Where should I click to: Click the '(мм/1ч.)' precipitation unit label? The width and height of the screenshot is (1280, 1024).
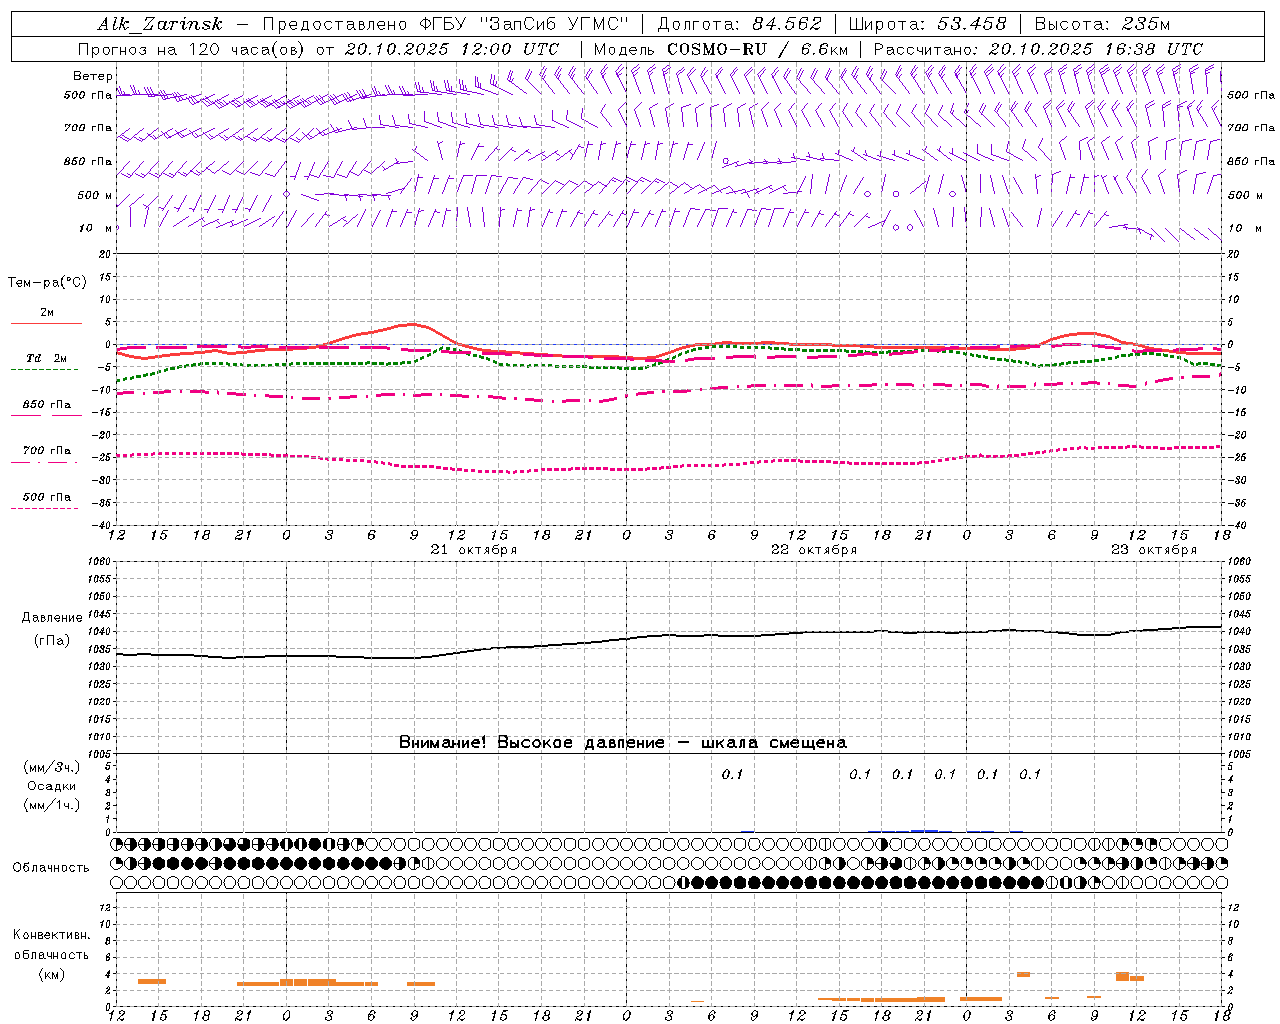pyautogui.click(x=52, y=805)
